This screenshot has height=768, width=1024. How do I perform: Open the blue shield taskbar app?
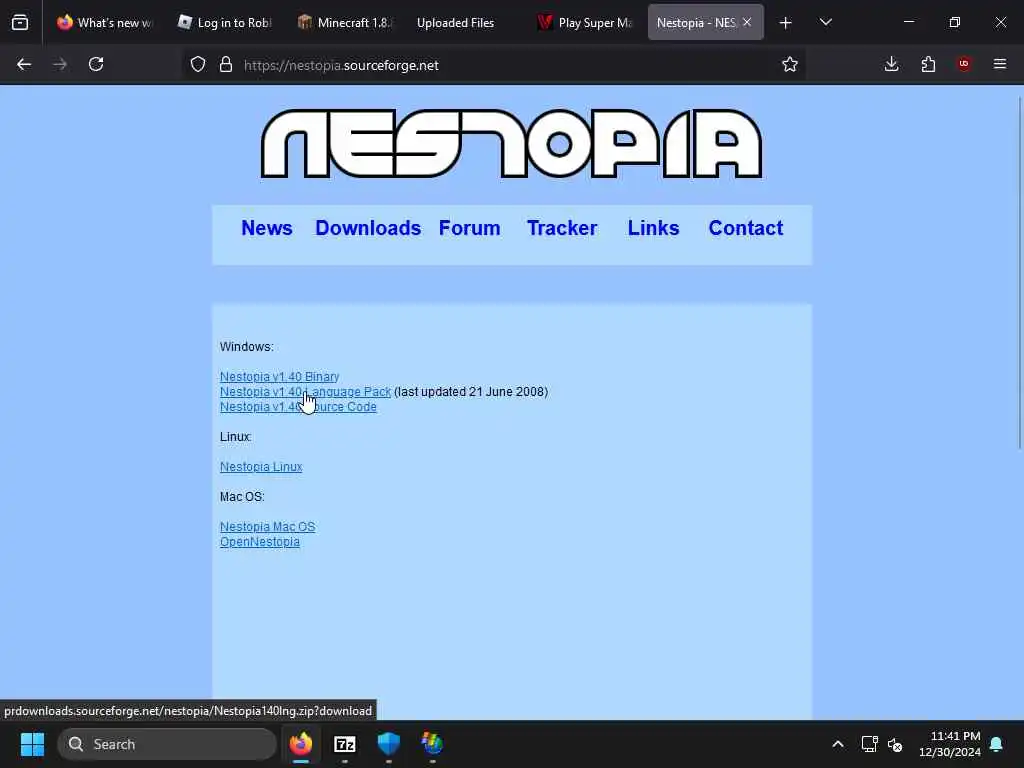(x=389, y=744)
